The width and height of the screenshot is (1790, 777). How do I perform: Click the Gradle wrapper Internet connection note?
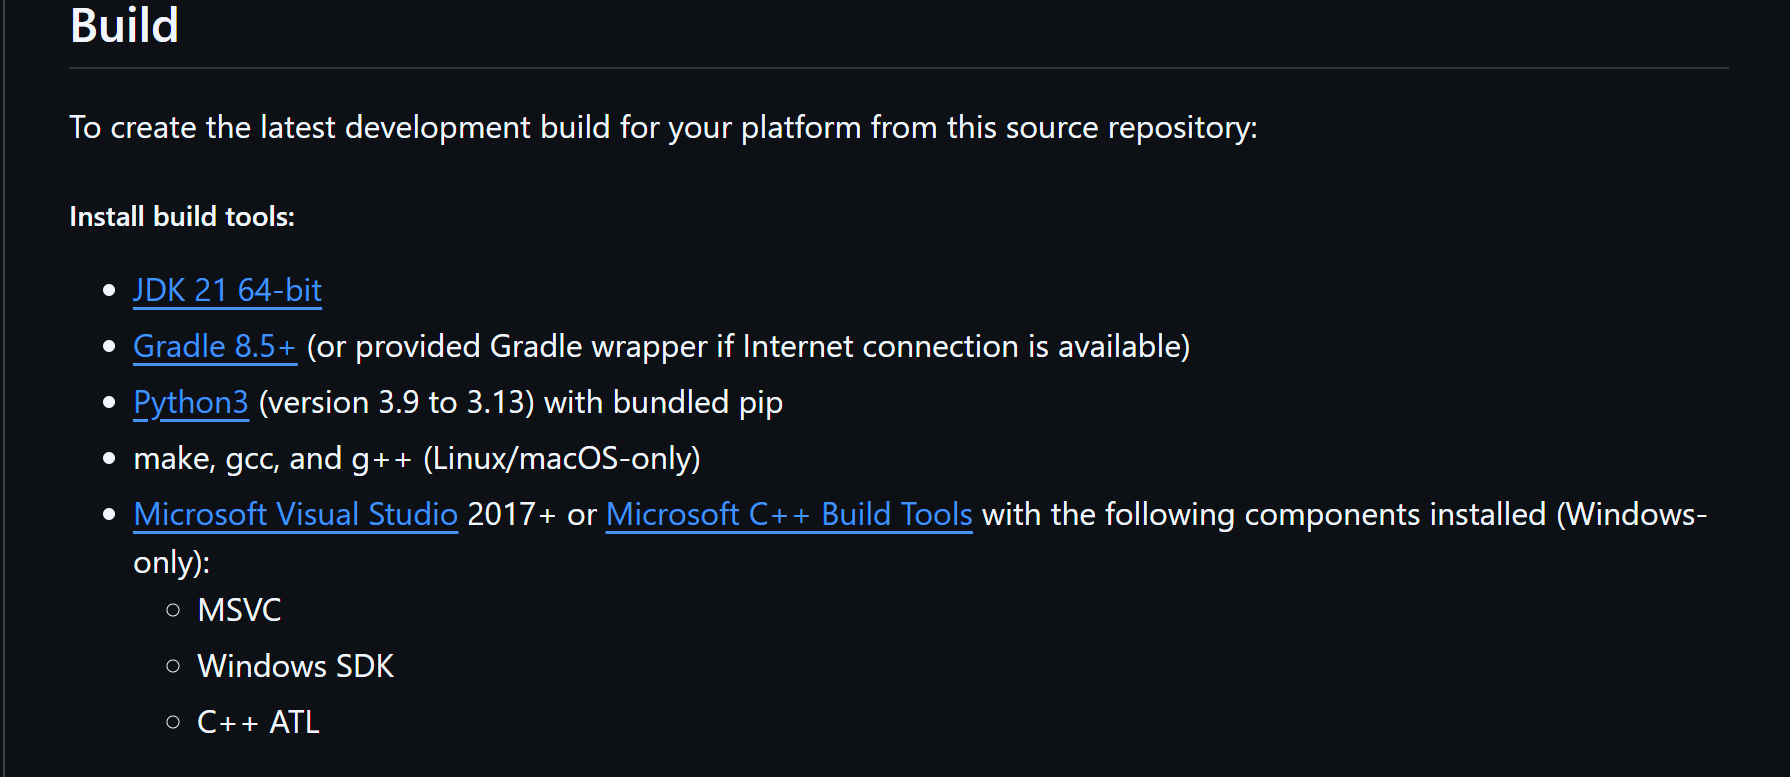click(x=748, y=346)
